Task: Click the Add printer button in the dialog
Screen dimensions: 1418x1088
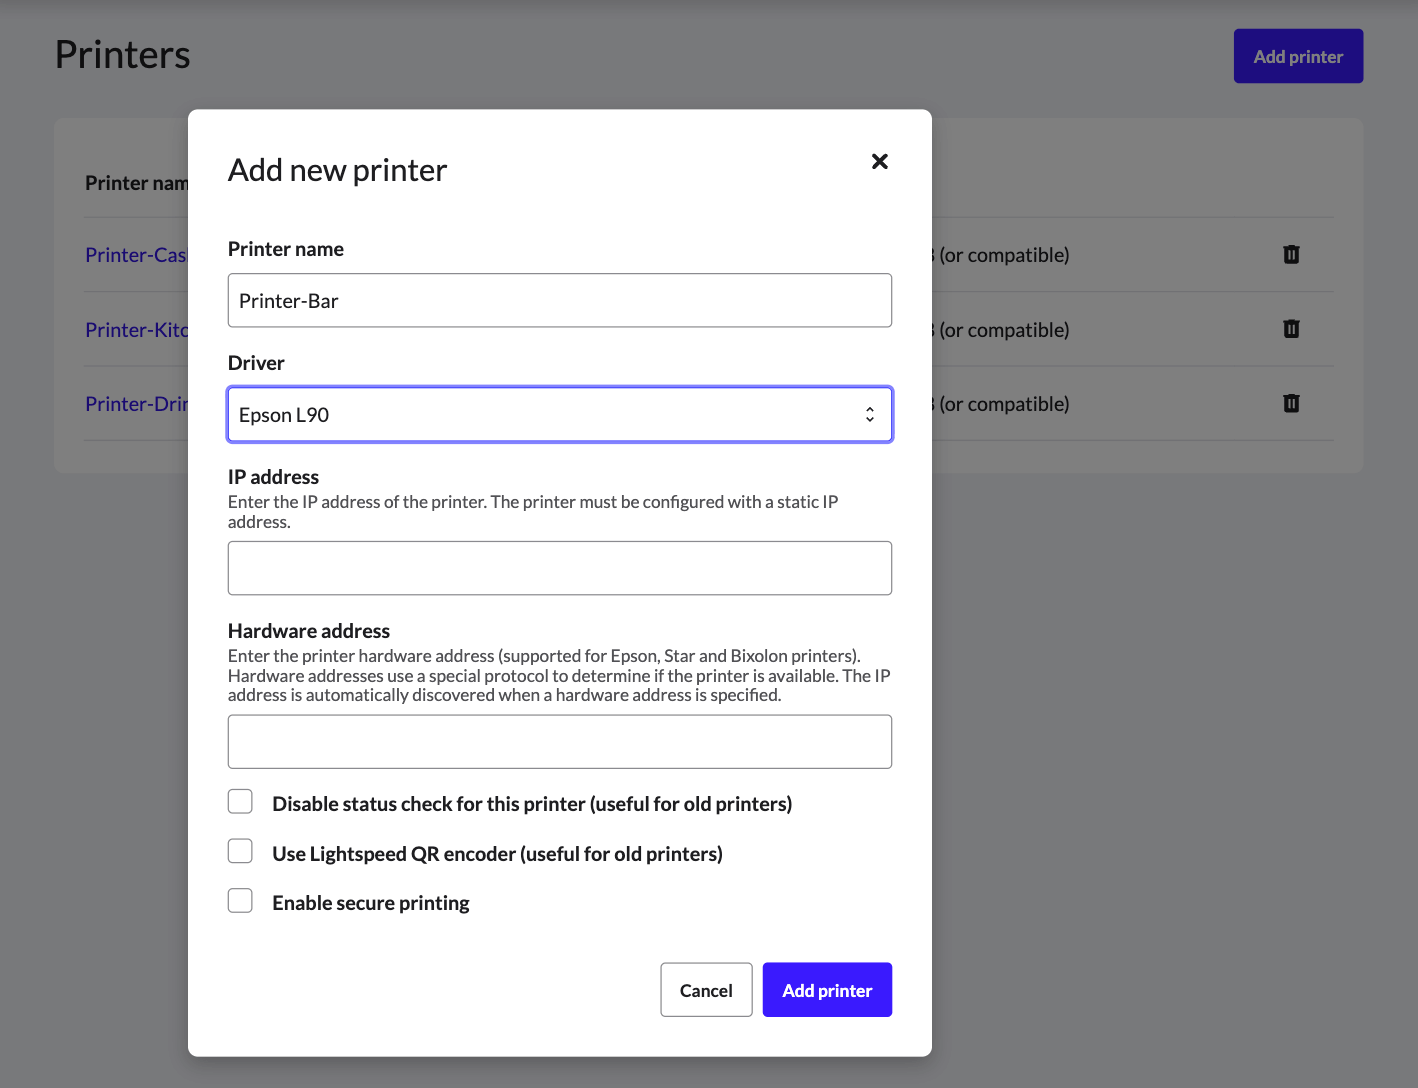Action: tap(827, 990)
